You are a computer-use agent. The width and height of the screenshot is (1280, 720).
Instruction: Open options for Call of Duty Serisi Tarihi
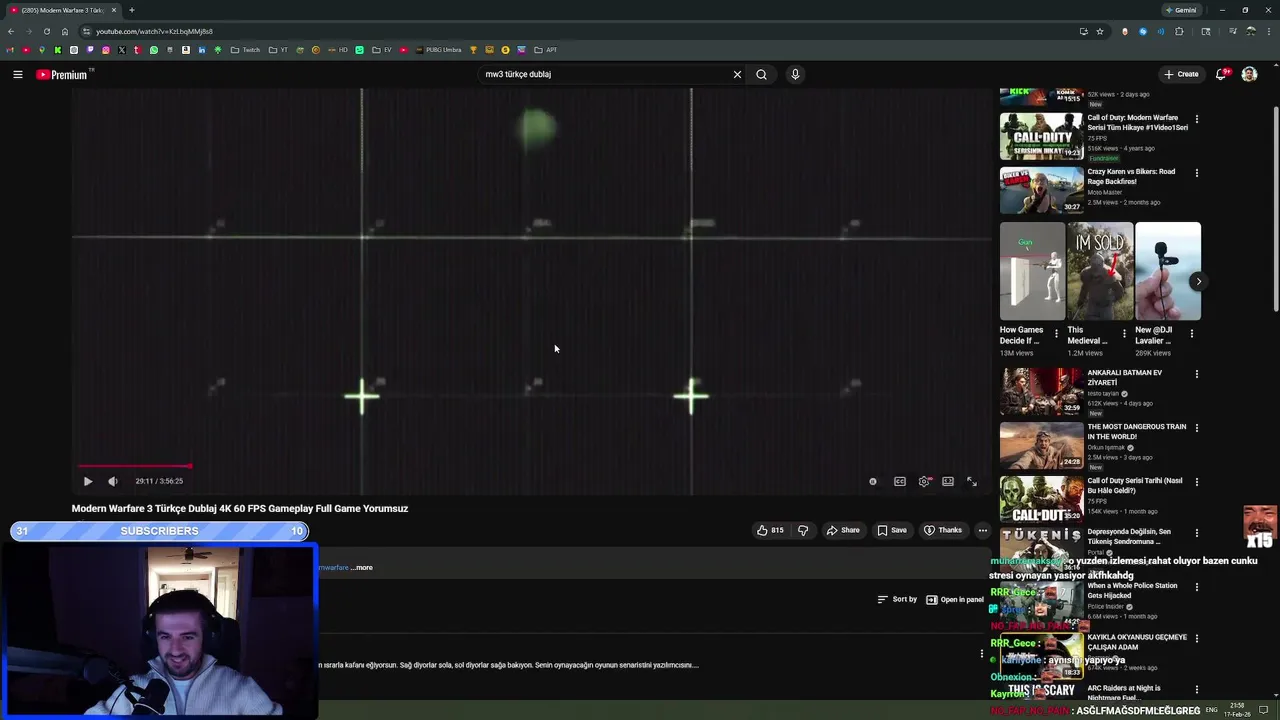click(1197, 483)
